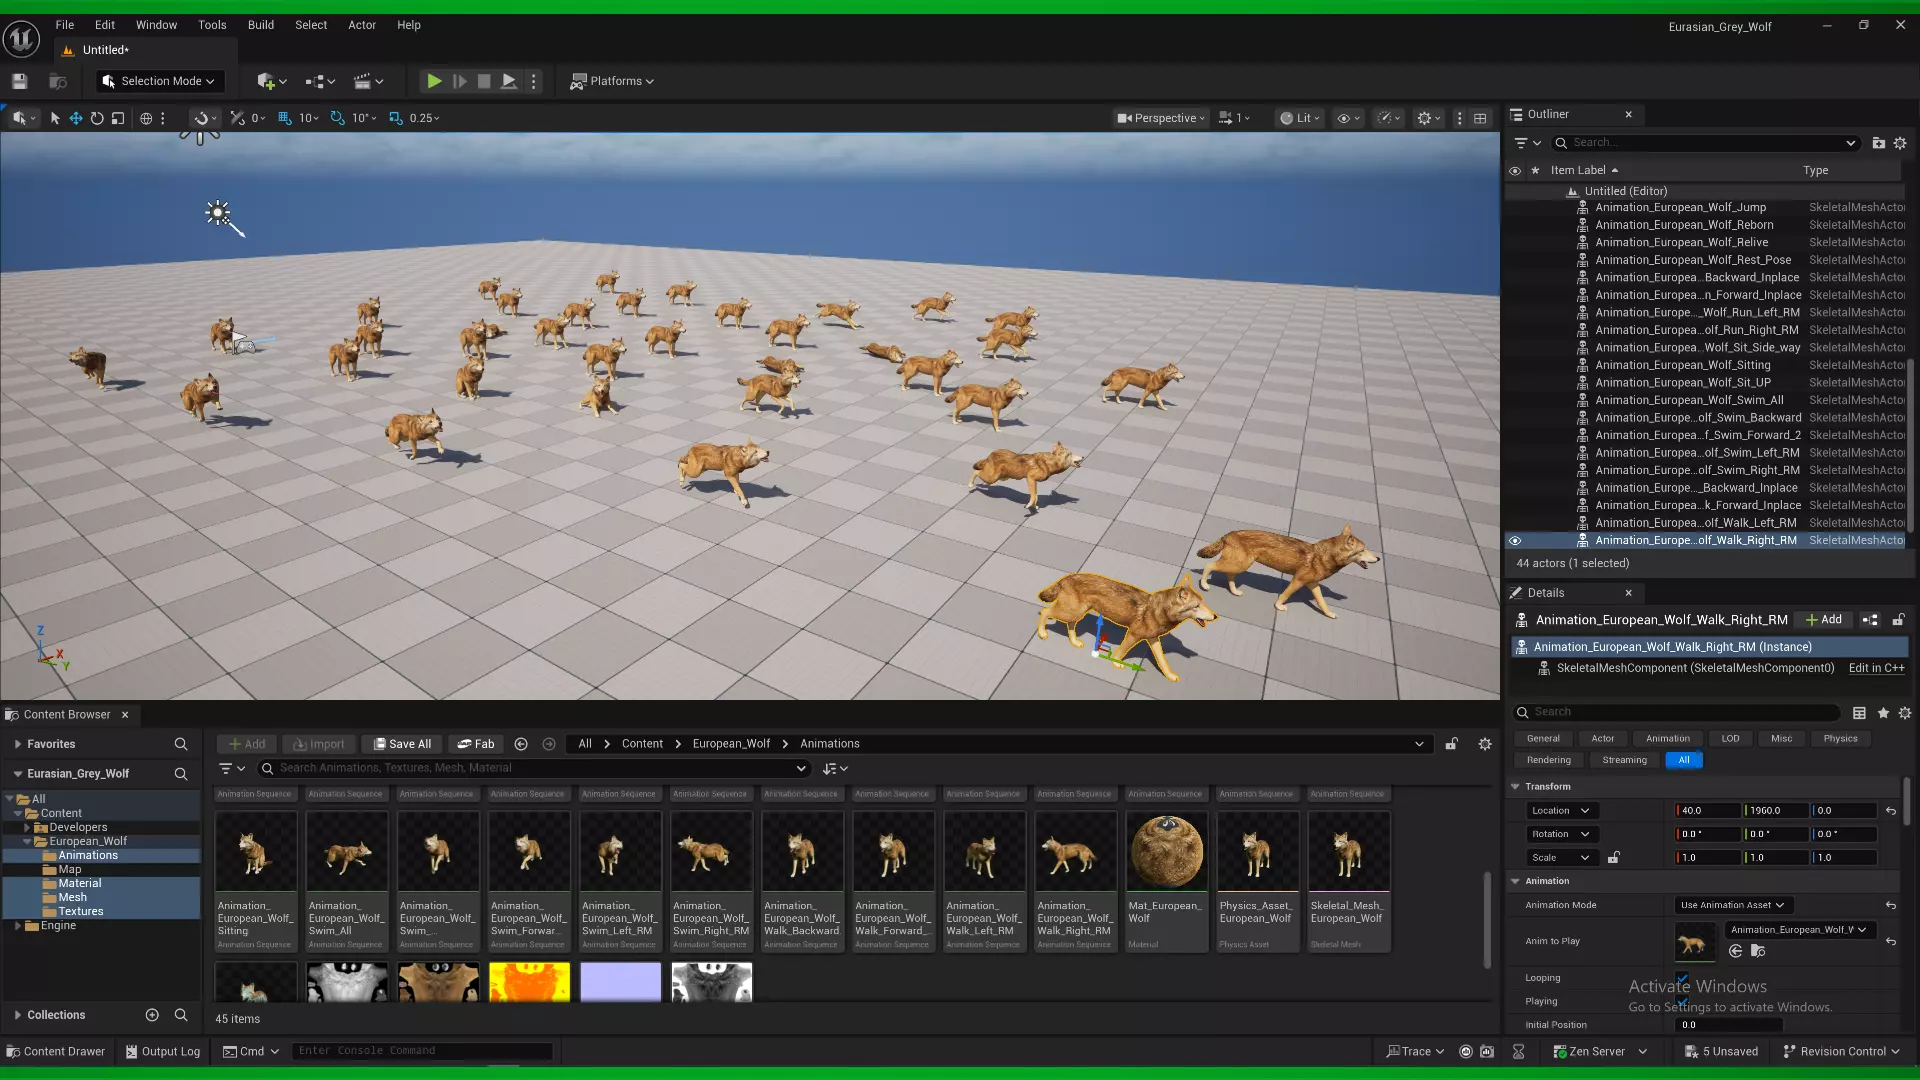Select the rotate gizmo tool
This screenshot has height=1080, width=1920.
click(97, 118)
